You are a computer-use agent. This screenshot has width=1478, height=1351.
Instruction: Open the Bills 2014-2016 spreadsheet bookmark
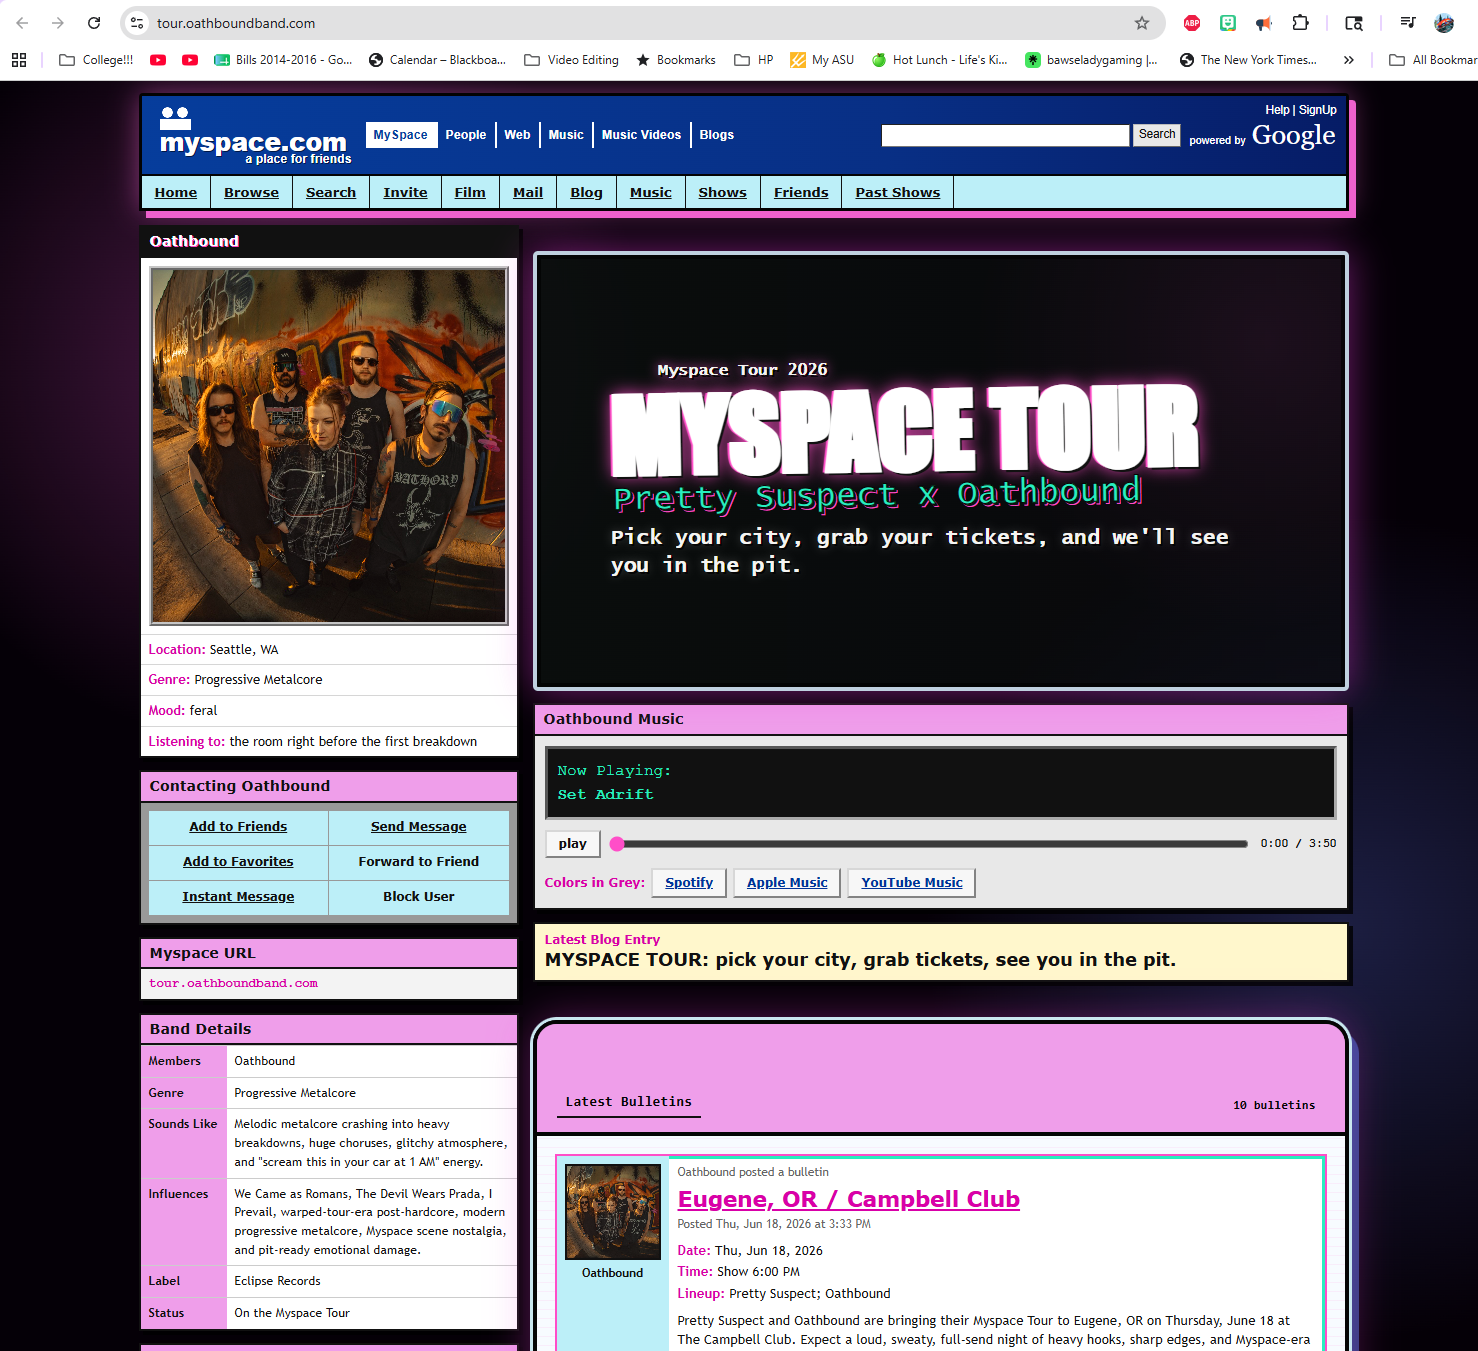(283, 60)
